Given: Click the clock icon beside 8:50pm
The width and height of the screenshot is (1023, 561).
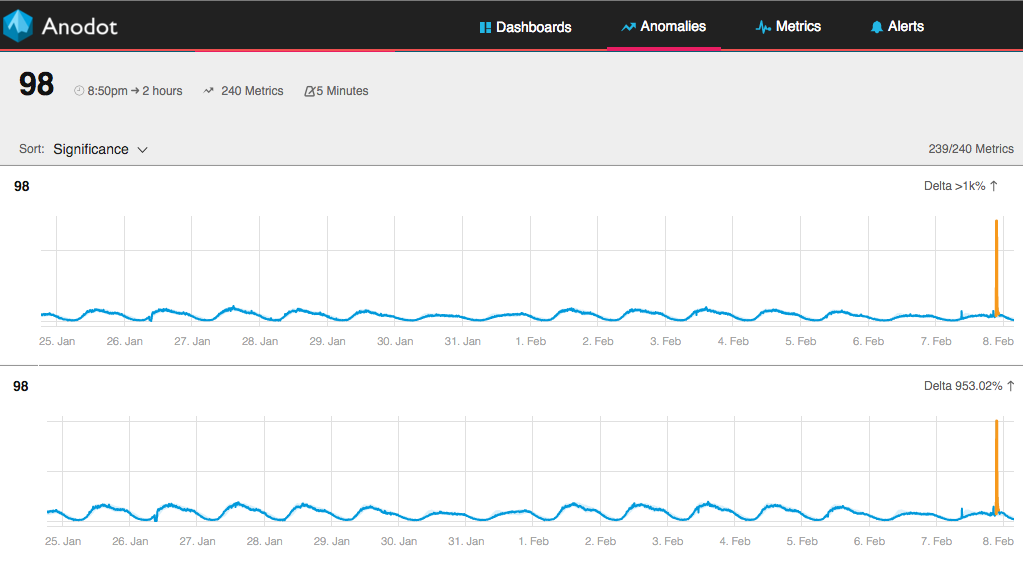Looking at the screenshot, I should coord(79,91).
